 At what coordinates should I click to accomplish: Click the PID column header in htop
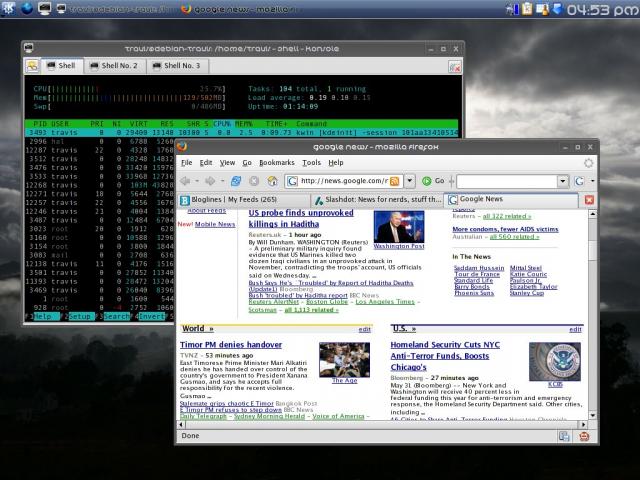coord(40,124)
